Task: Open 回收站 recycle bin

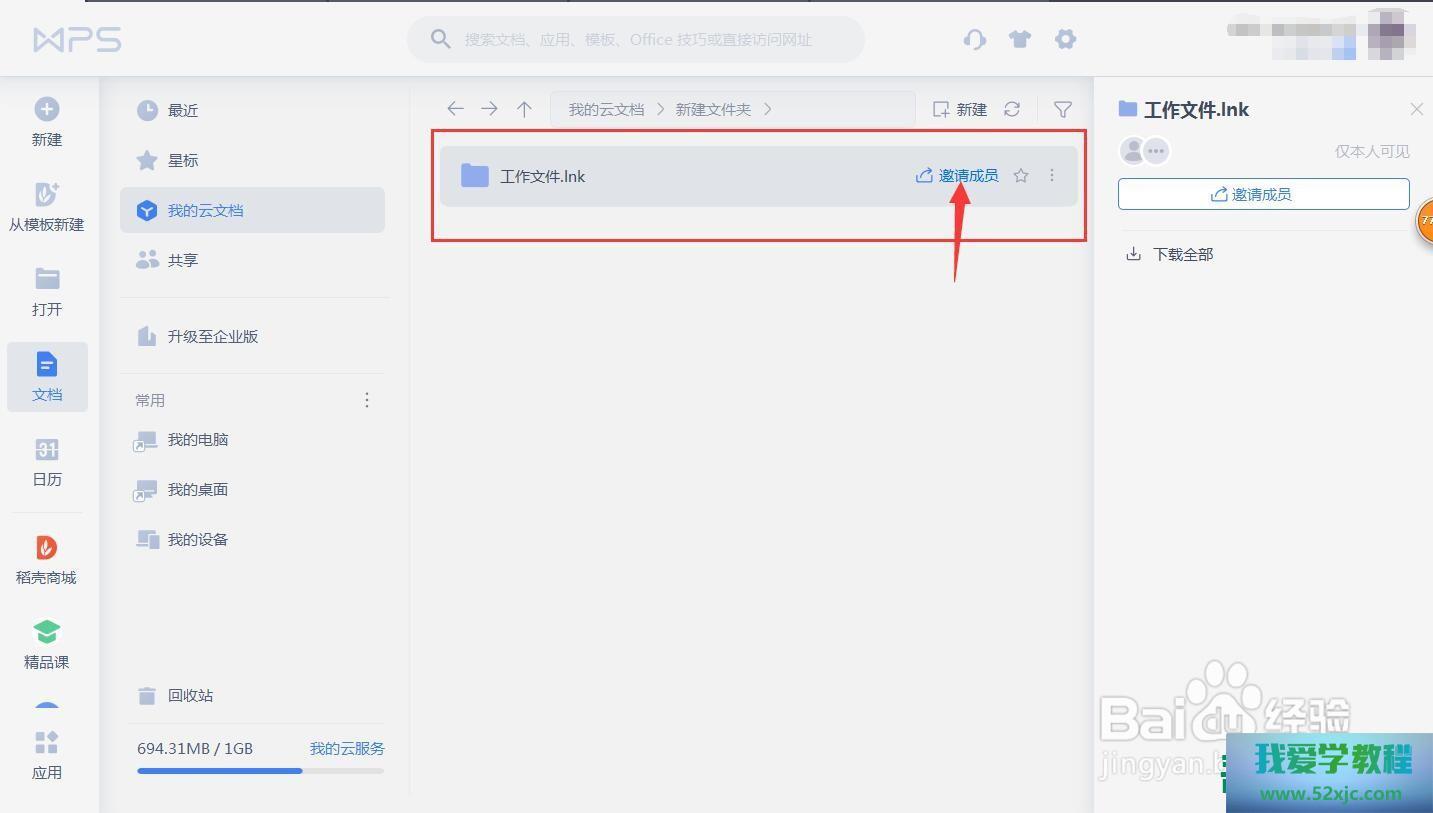Action: coord(189,695)
